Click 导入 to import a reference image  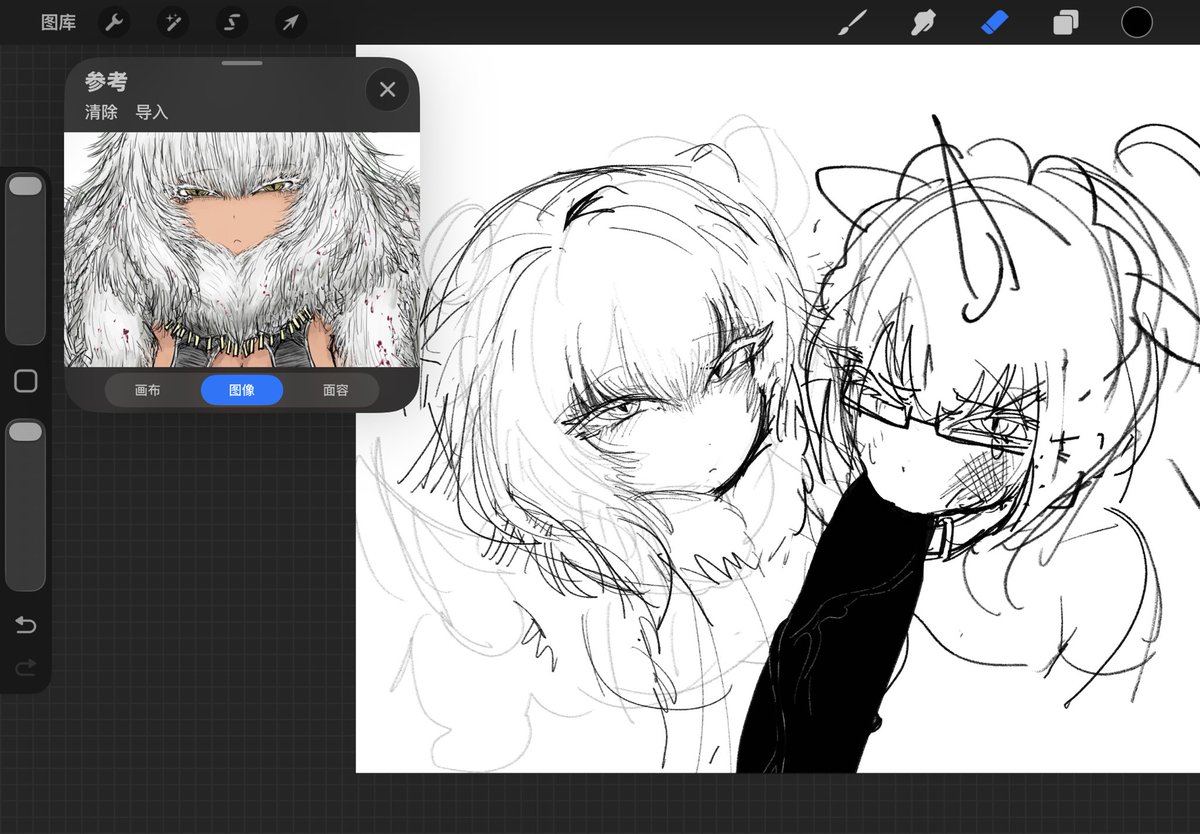tap(152, 112)
